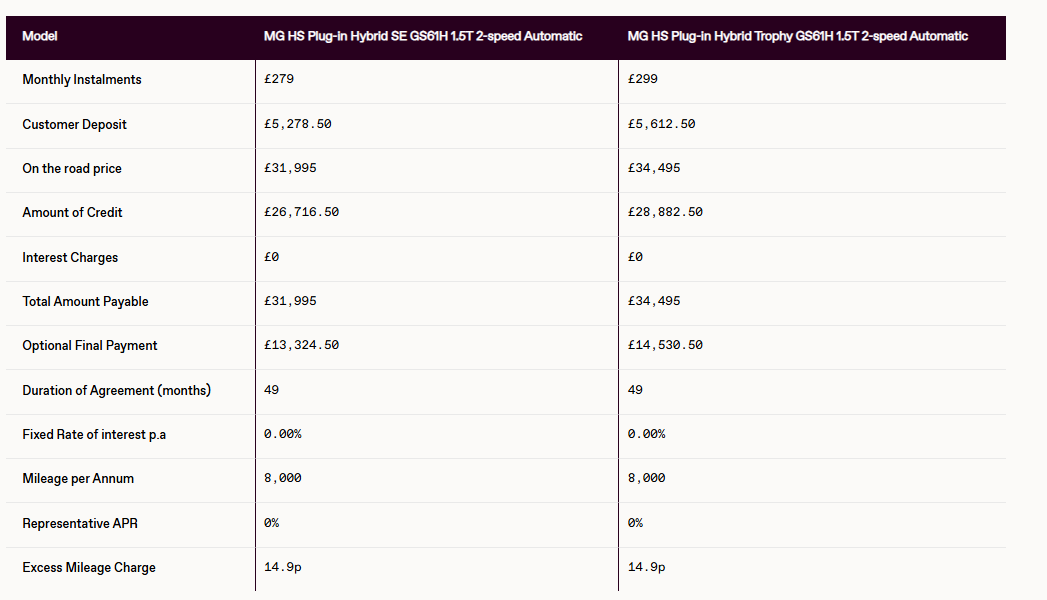The image size is (1047, 600).
Task: Select the Interest Charges row label
Action: tap(70, 258)
